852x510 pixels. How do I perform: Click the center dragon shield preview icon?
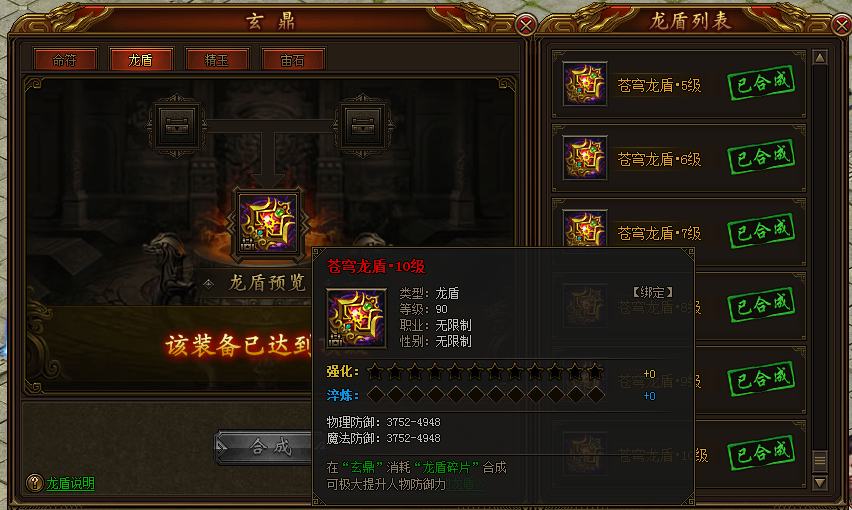point(268,223)
